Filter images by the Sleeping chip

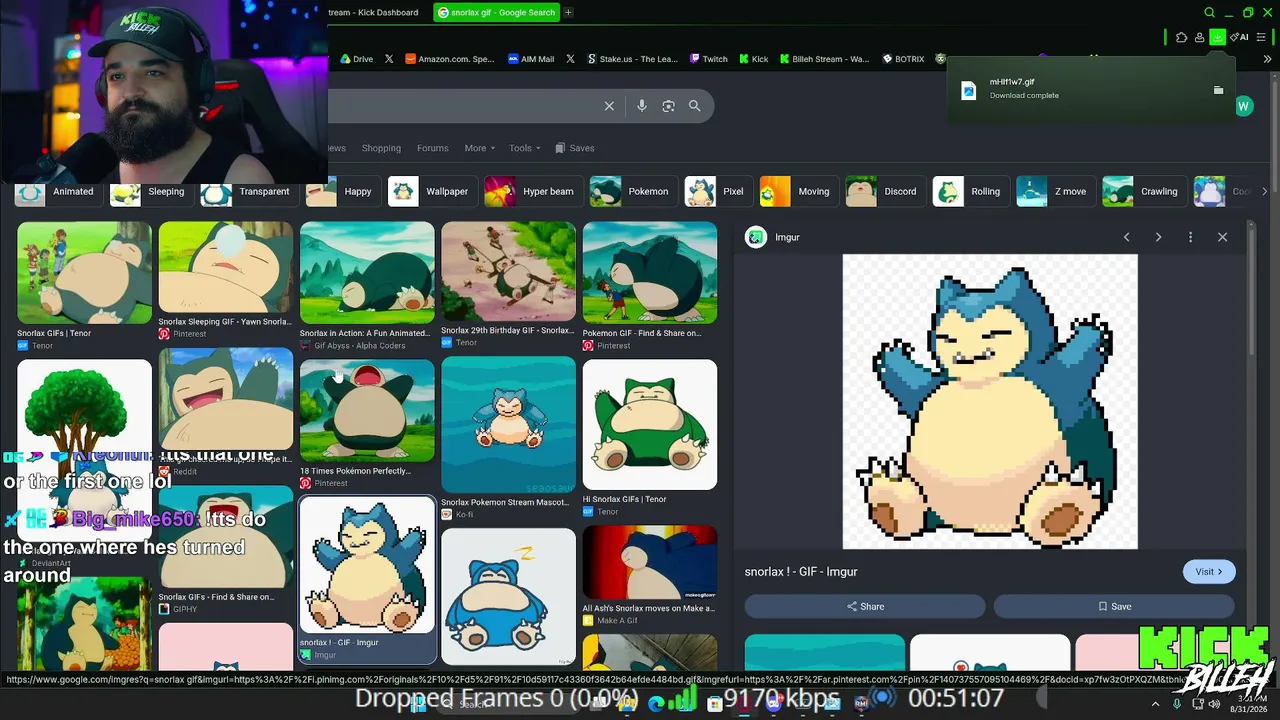pyautogui.click(x=151, y=191)
